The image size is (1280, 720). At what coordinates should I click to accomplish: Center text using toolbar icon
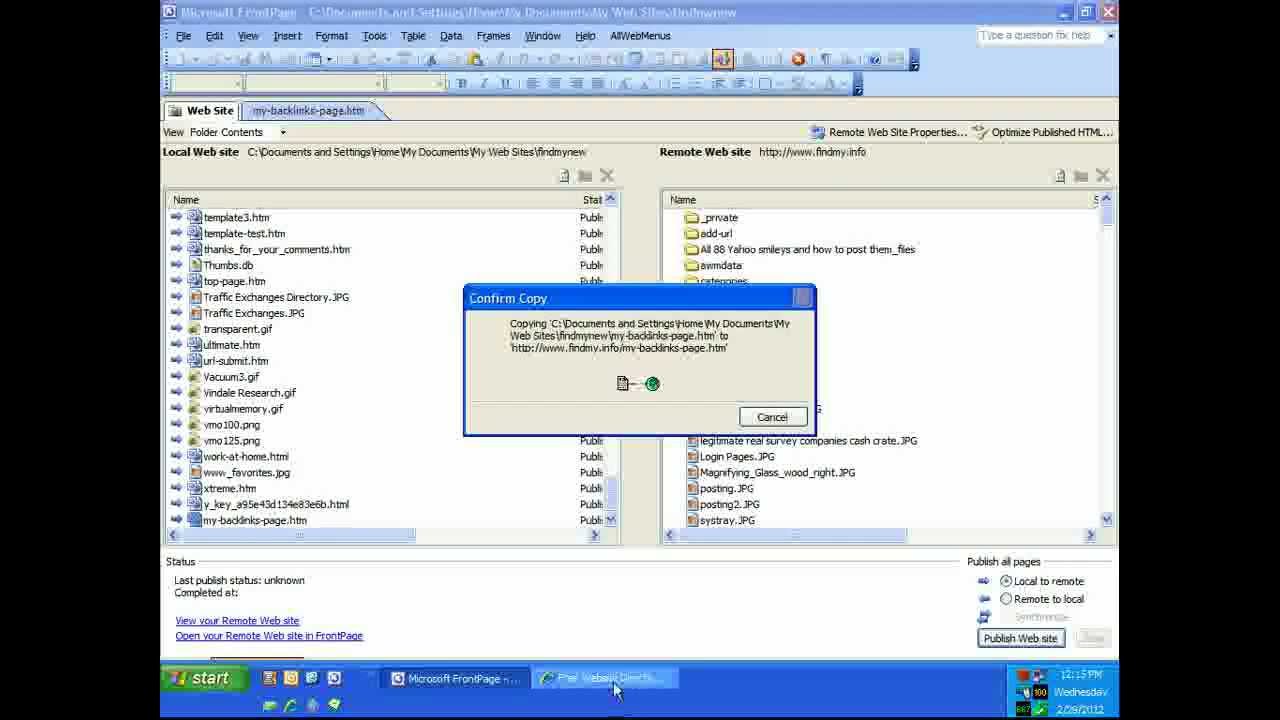pyautogui.click(x=554, y=84)
